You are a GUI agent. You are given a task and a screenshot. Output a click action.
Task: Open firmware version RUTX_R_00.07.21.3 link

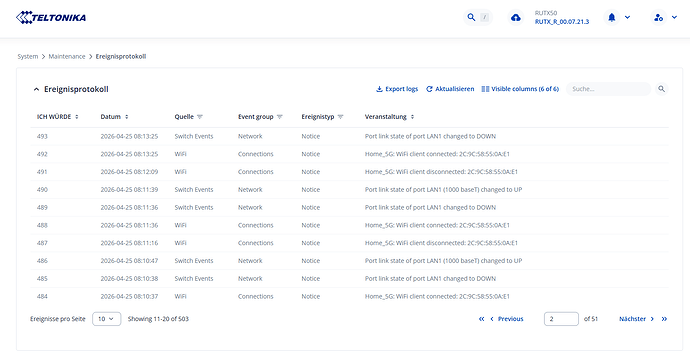pyautogui.click(x=562, y=22)
